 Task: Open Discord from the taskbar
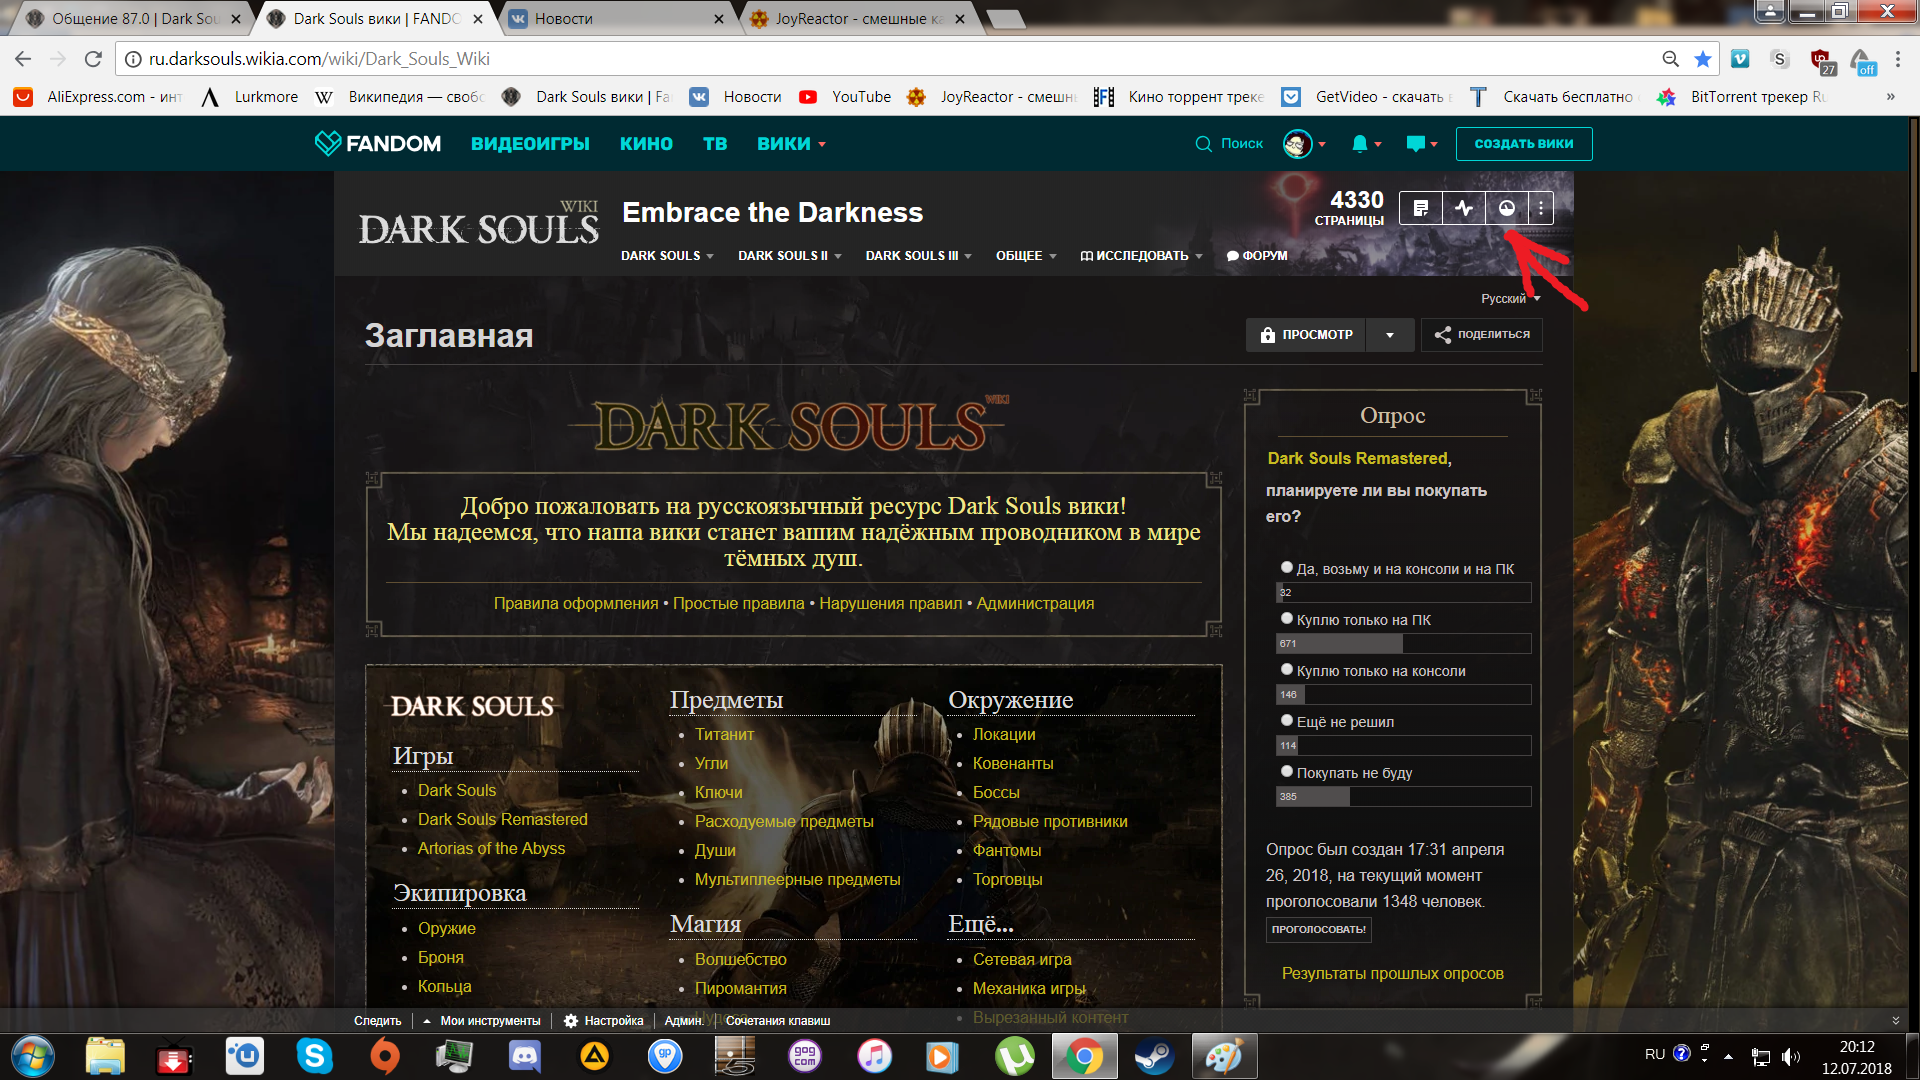point(524,1056)
